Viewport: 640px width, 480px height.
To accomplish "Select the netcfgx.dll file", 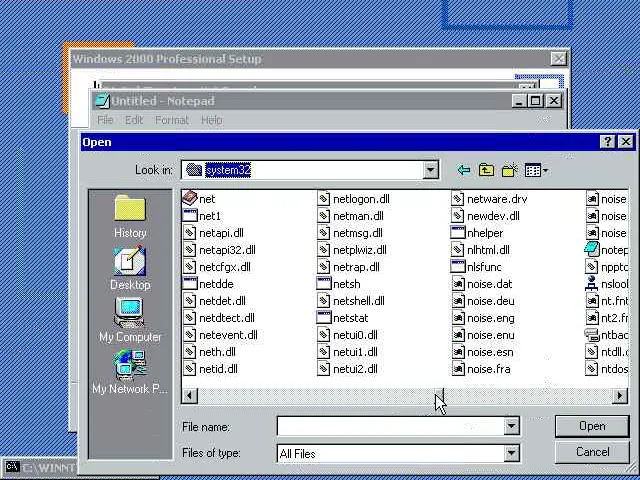I will (x=217, y=267).
